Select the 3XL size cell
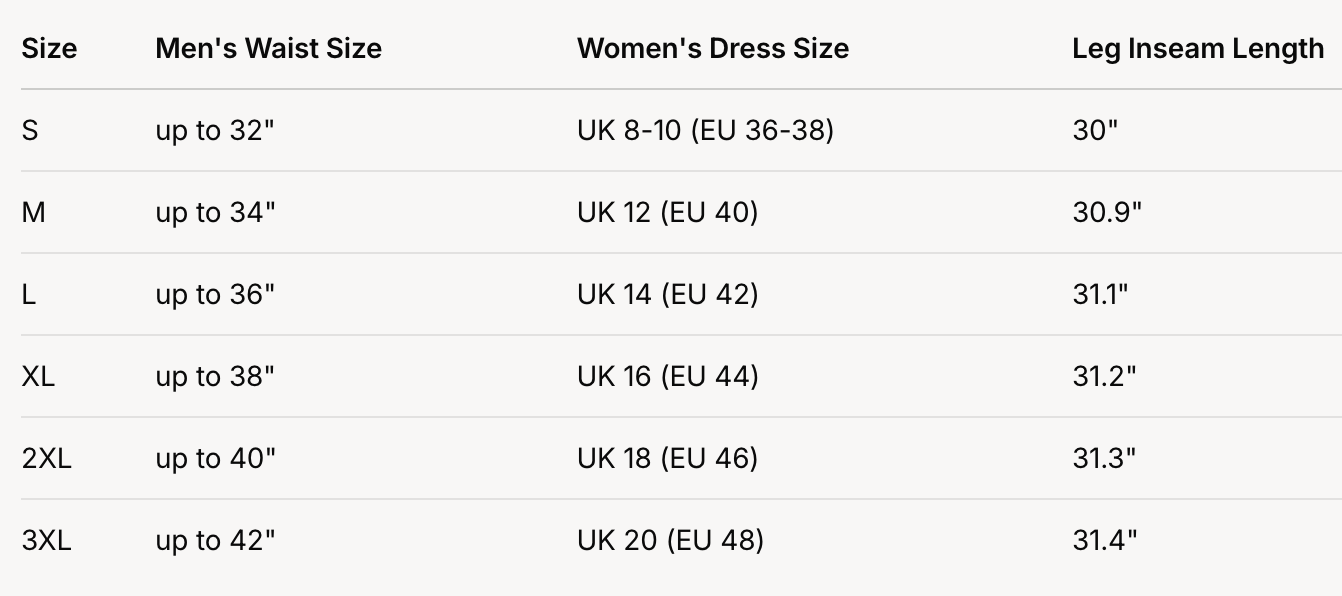Screen dimensions: 1342x596 click(46, 540)
